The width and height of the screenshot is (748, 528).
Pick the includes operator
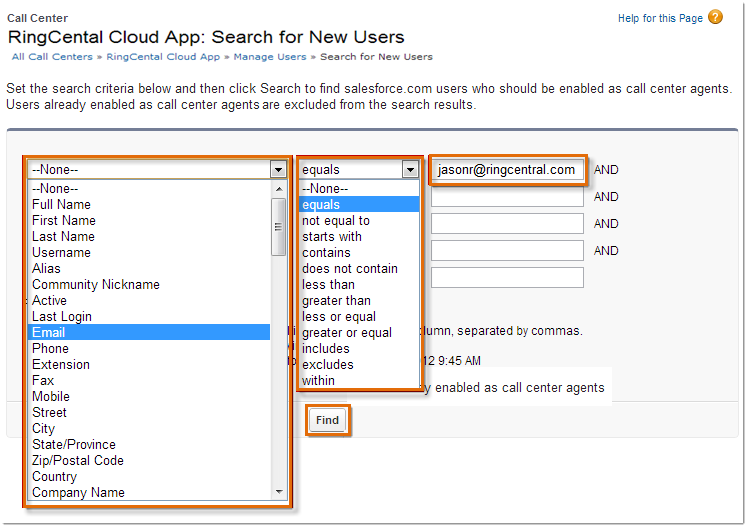[359, 349]
